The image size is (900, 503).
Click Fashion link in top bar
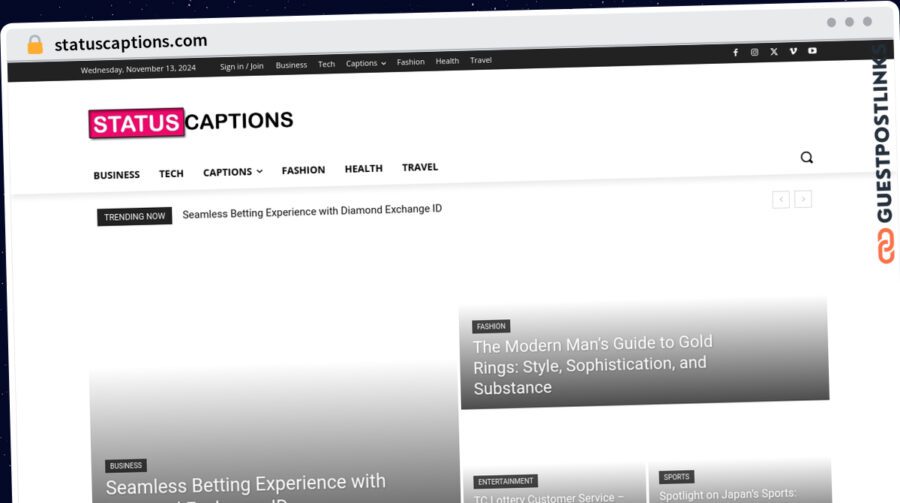[410, 62]
